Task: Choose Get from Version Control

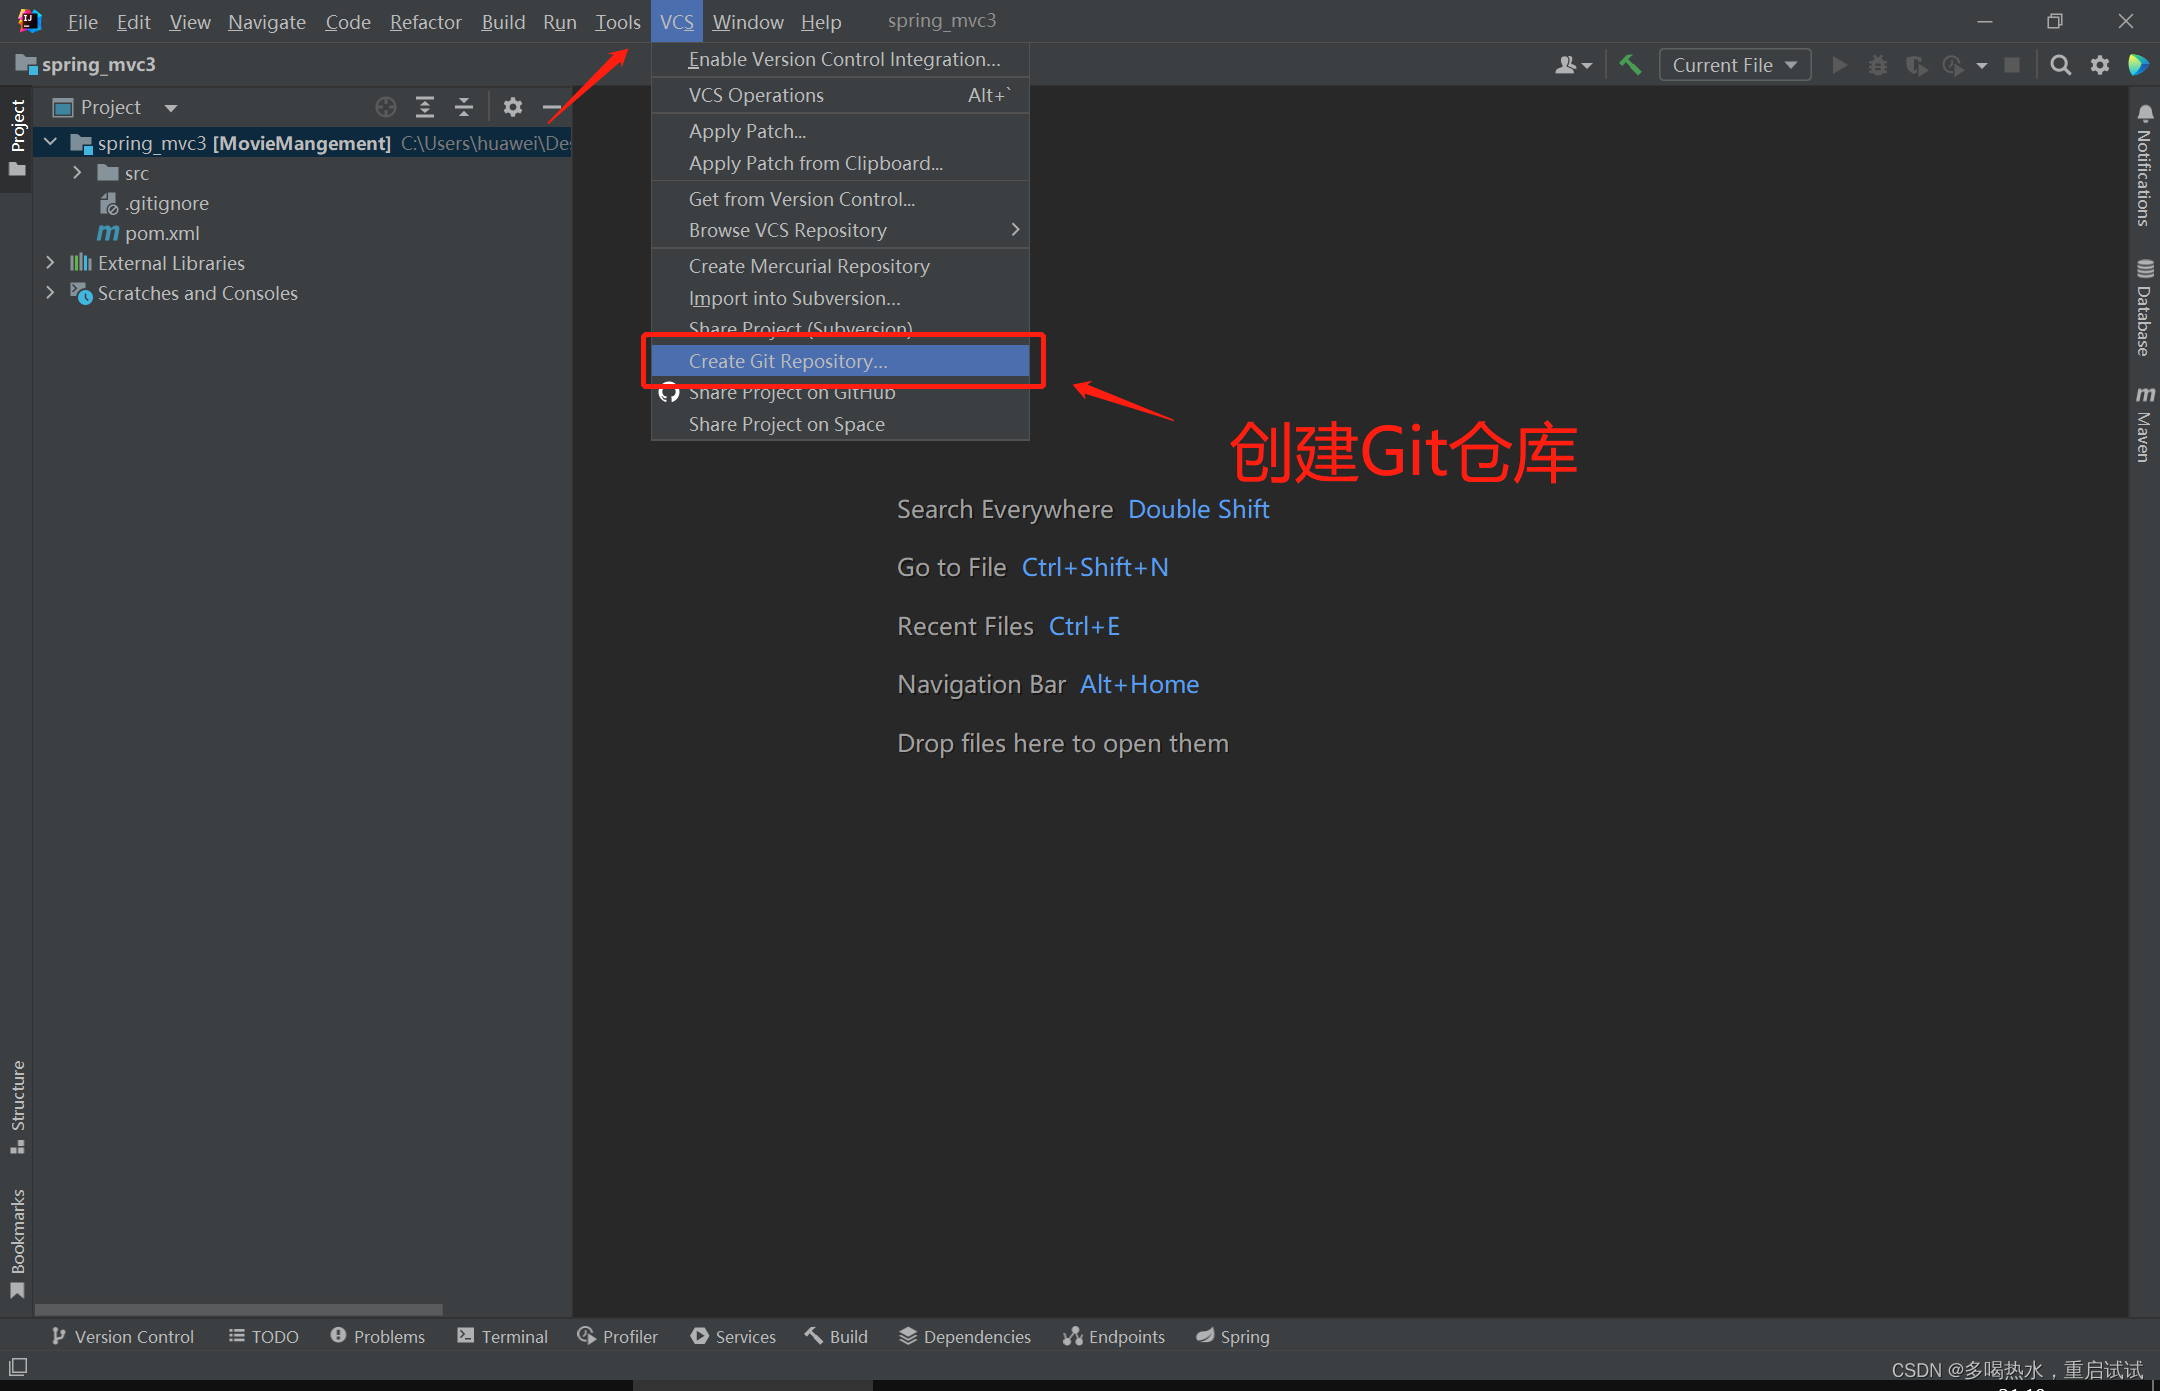Action: (x=840, y=199)
